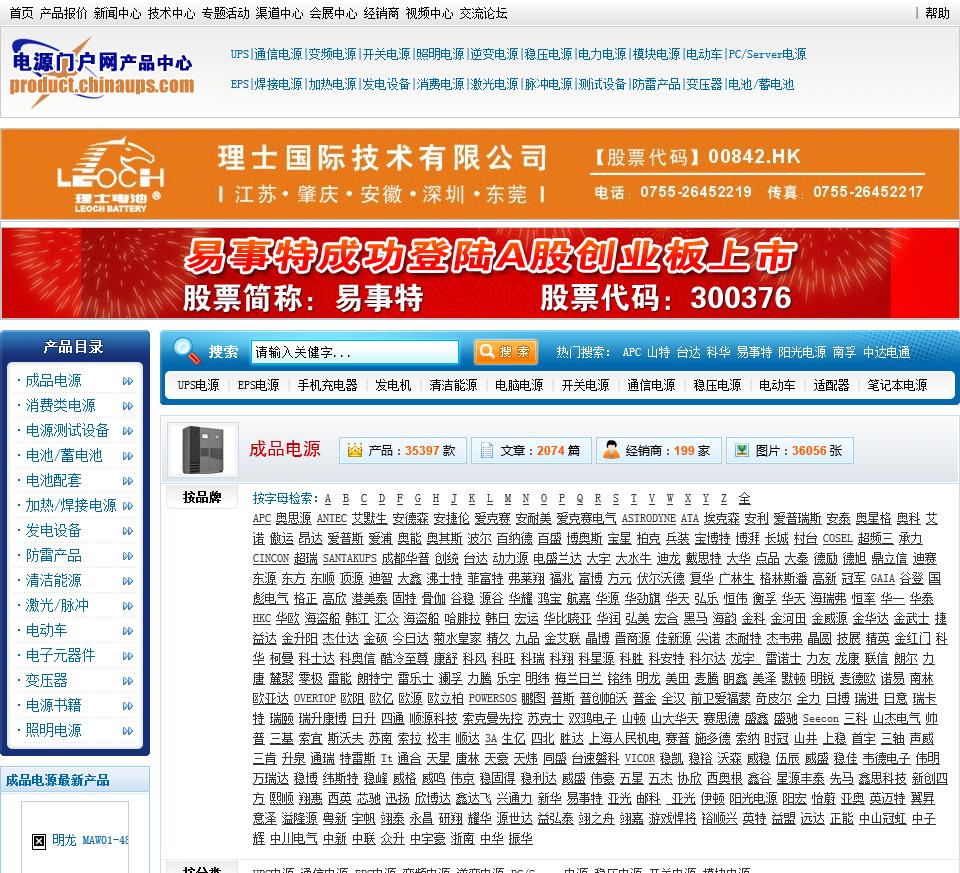Click brand link 中川电气
Image resolution: width=960 pixels, height=873 pixels.
click(x=294, y=839)
